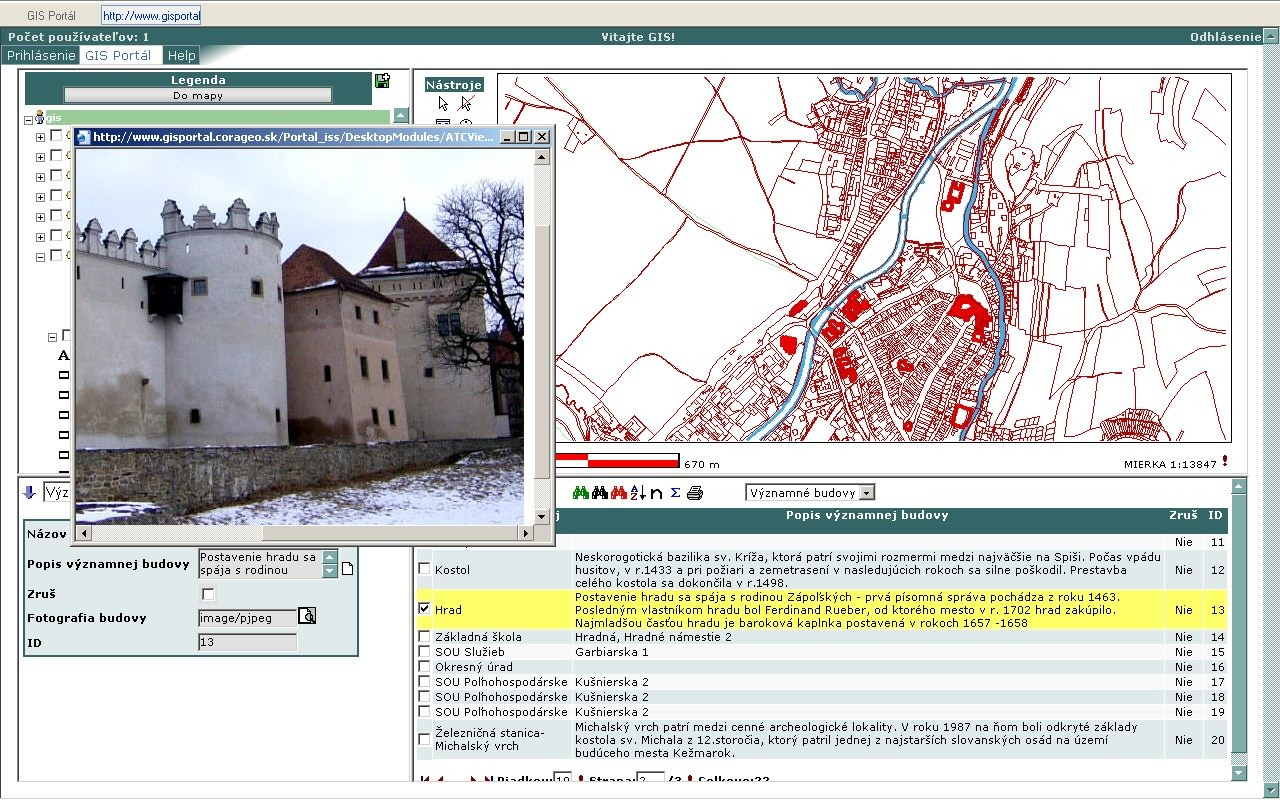Click the Nie cell in Hrad row
The width and height of the screenshot is (1280, 800).
pyautogui.click(x=1184, y=609)
